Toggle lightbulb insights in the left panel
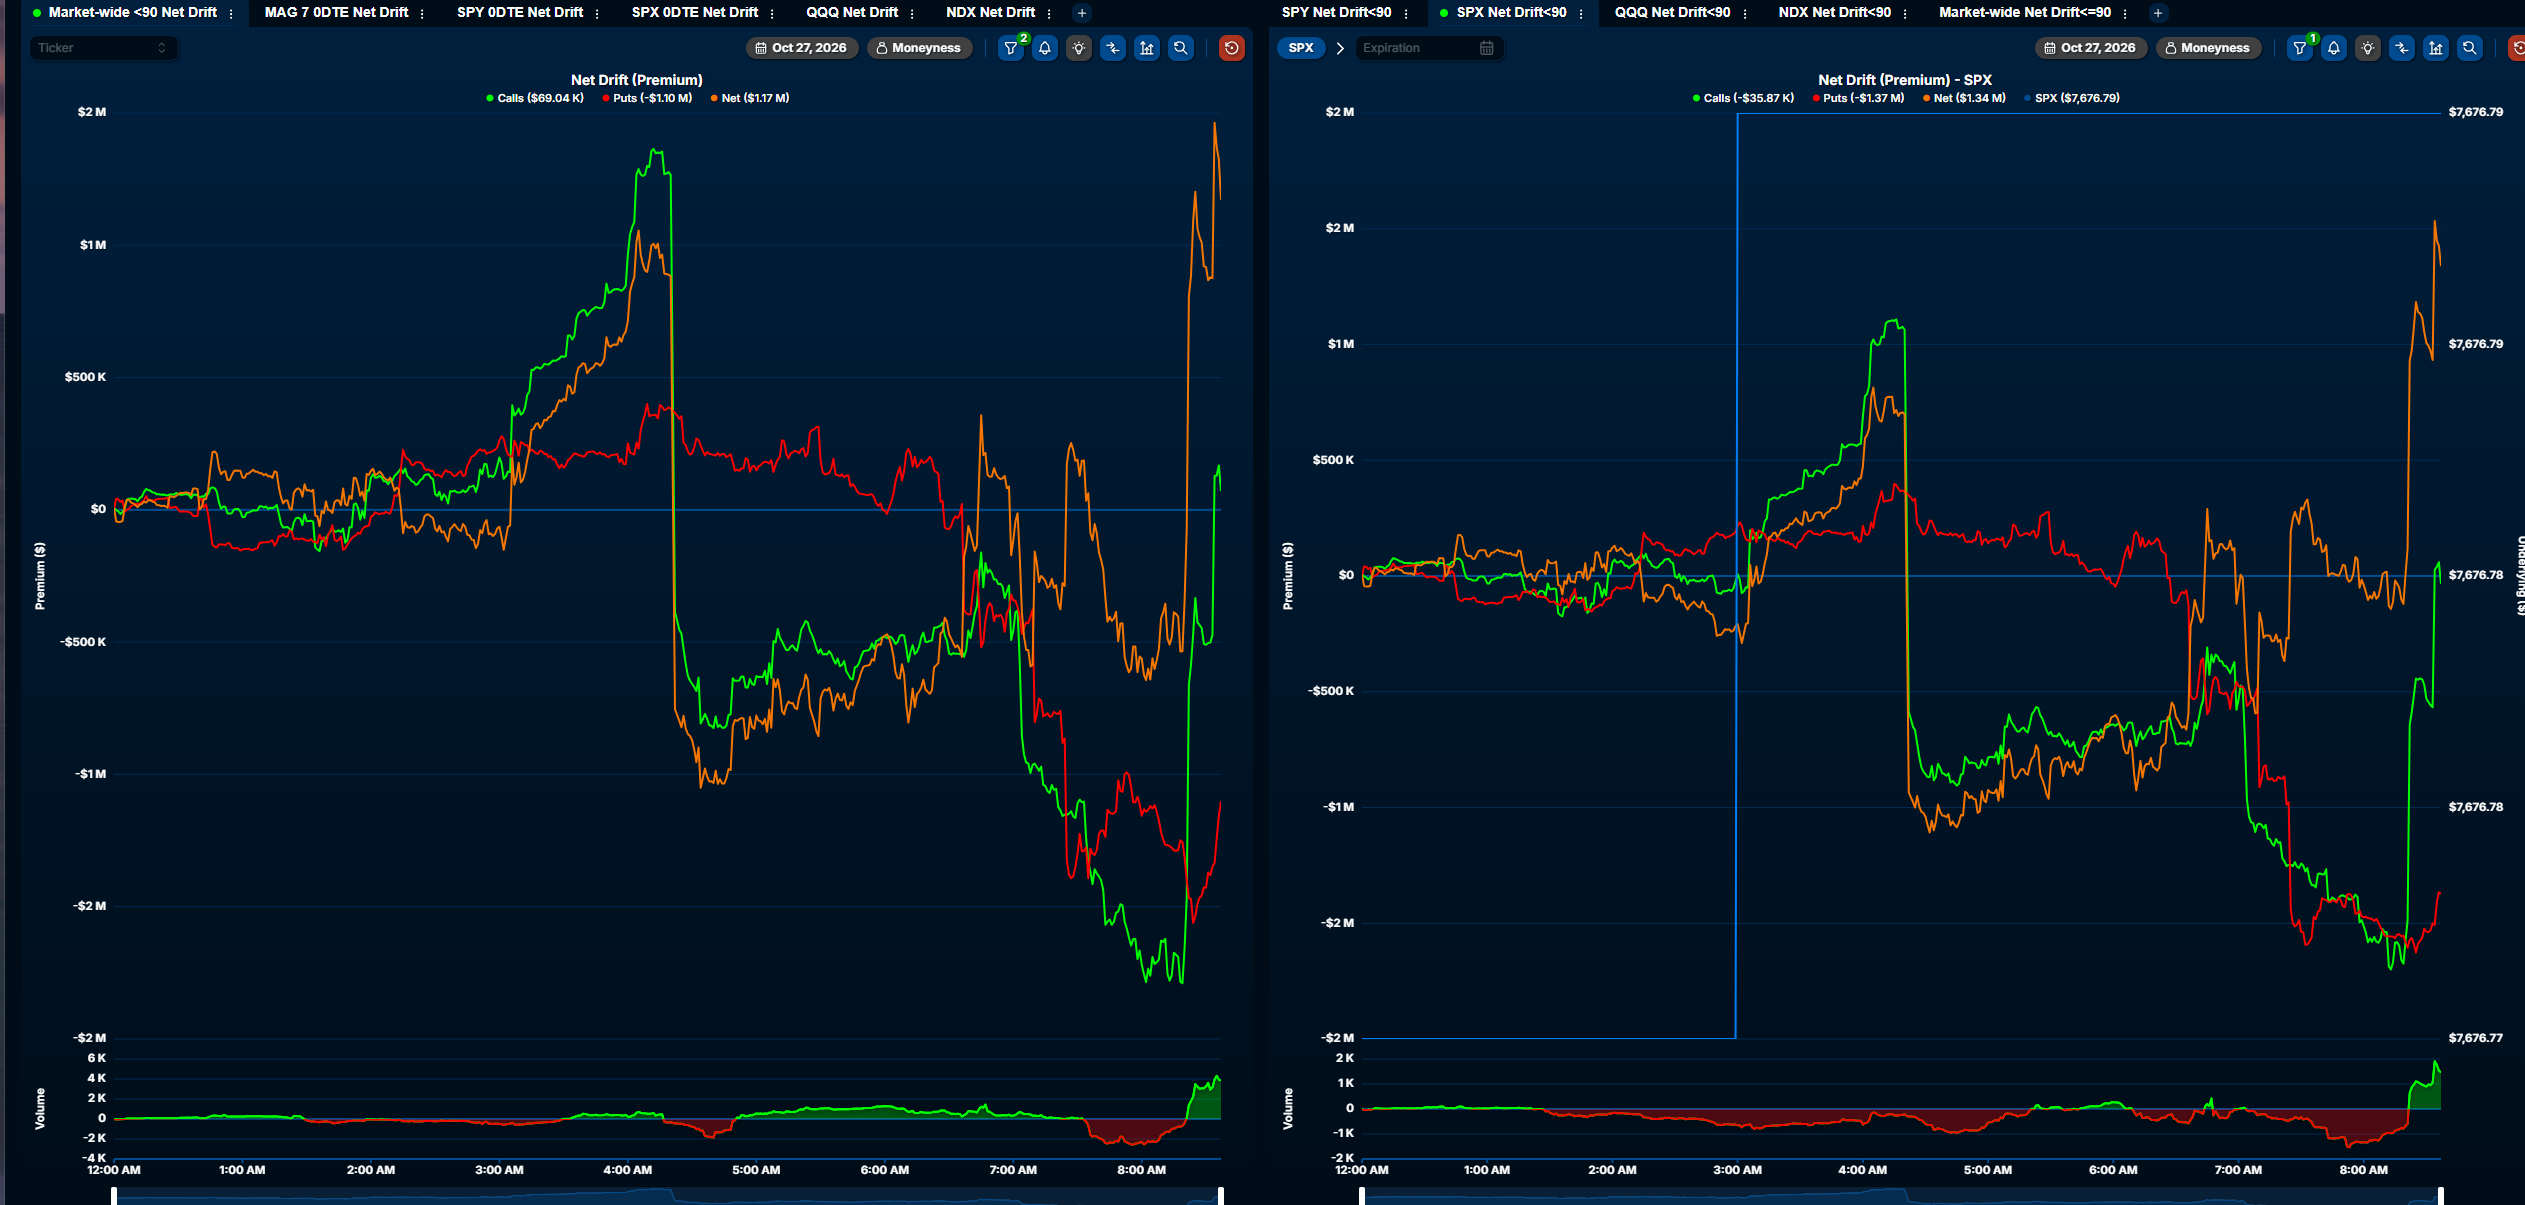 click(1079, 48)
